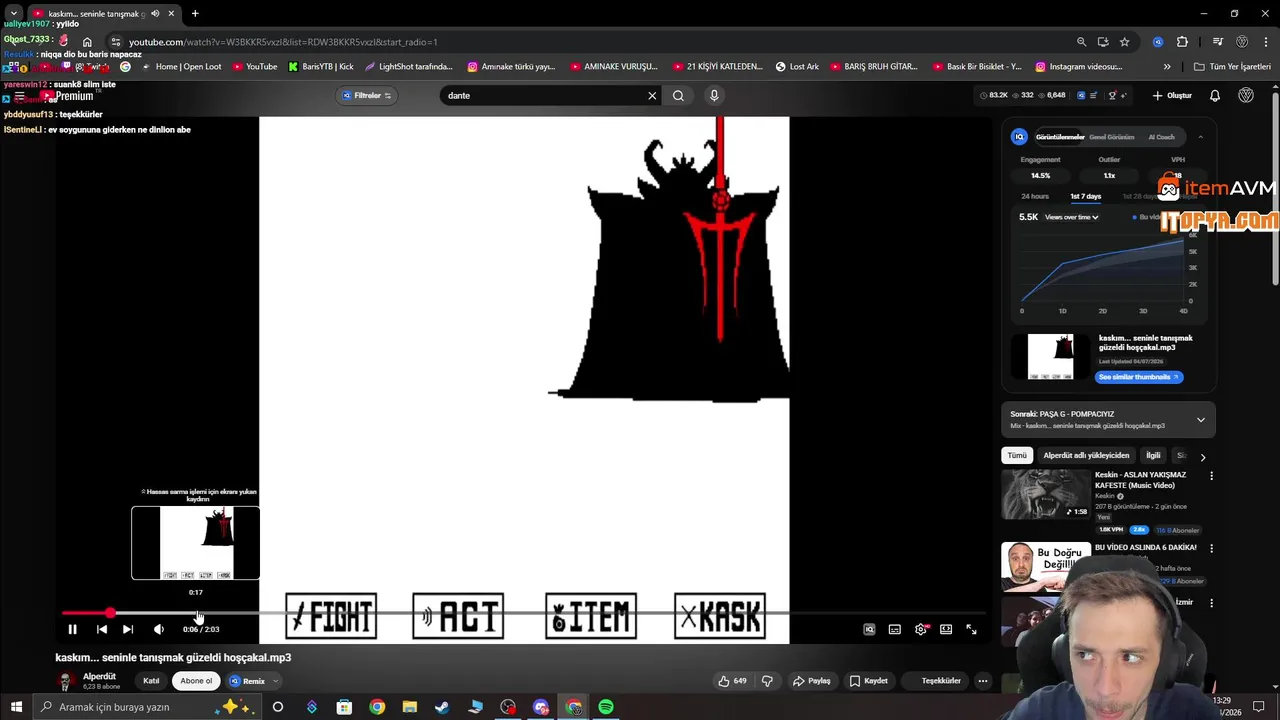Open browser extensions puzzle icon
The height and width of the screenshot is (720, 1280).
[1182, 42]
